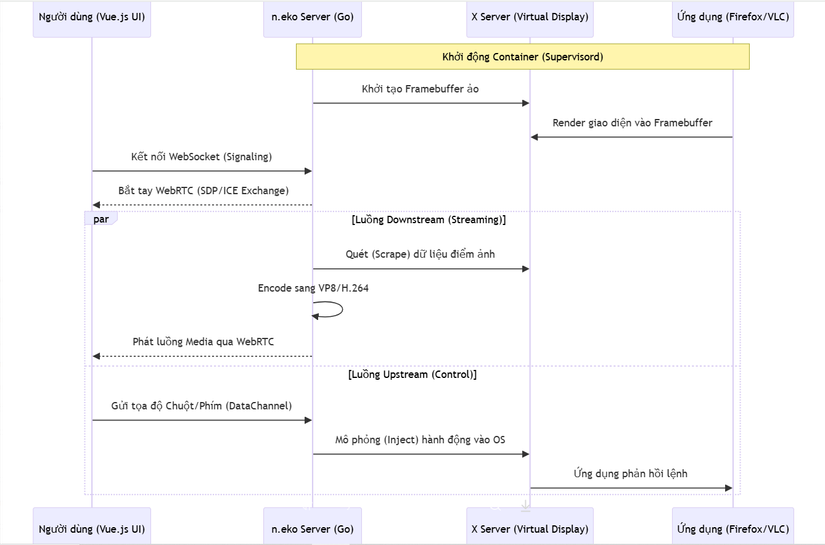The image size is (825, 545).
Task: Select the "Quét (Scrape) dữ liệu điểm ảnh" message
Action: point(420,254)
